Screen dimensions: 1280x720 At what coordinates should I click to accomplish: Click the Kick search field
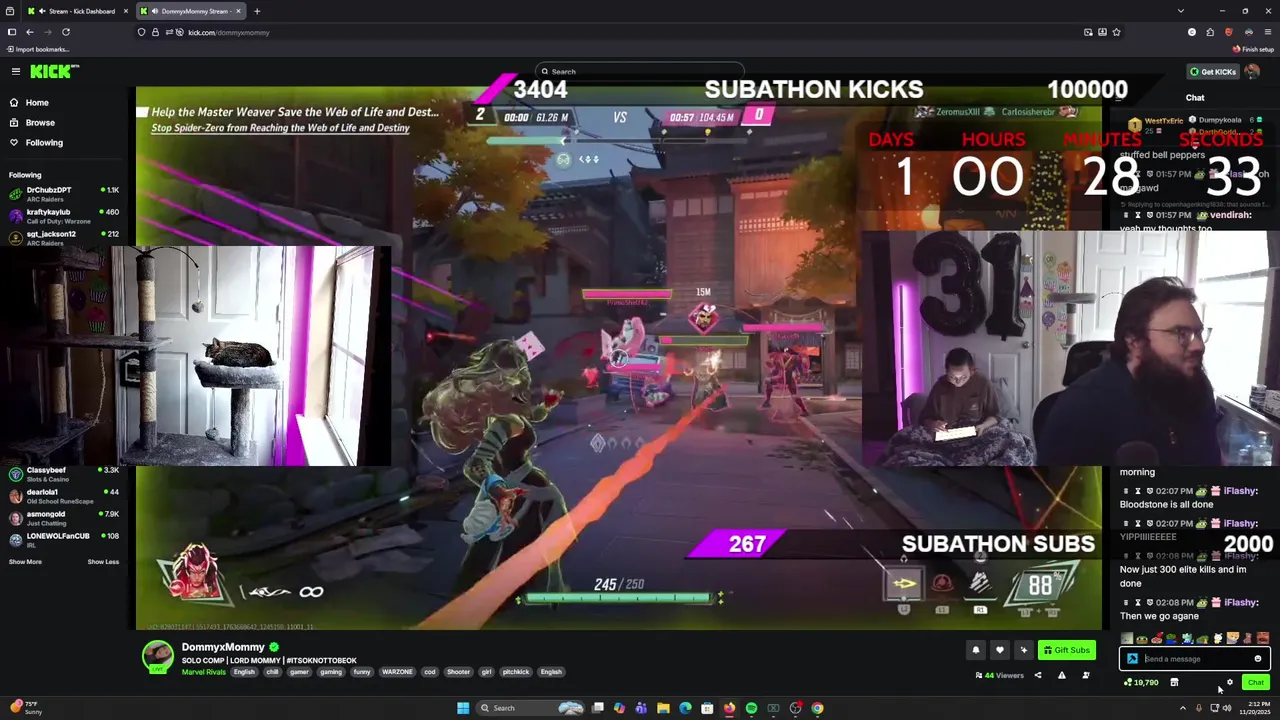point(640,71)
